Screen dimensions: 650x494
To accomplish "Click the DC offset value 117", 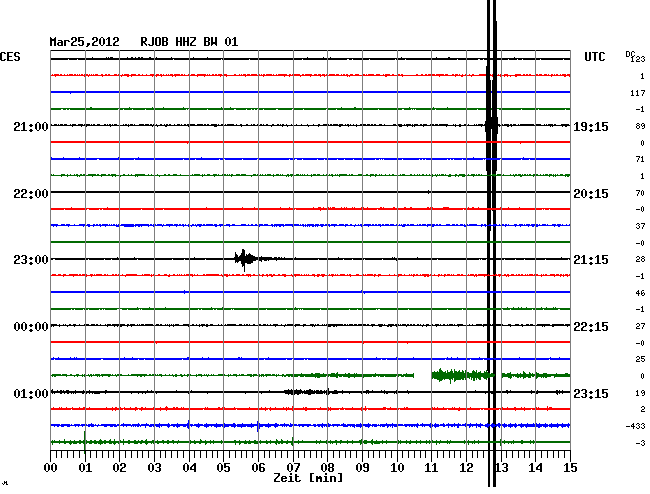I will click(638, 93).
